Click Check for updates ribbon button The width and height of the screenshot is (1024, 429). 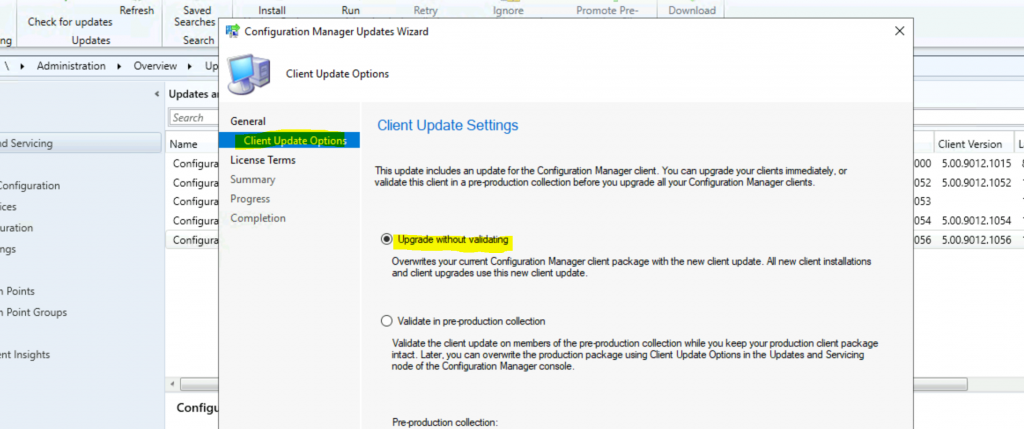click(70, 22)
